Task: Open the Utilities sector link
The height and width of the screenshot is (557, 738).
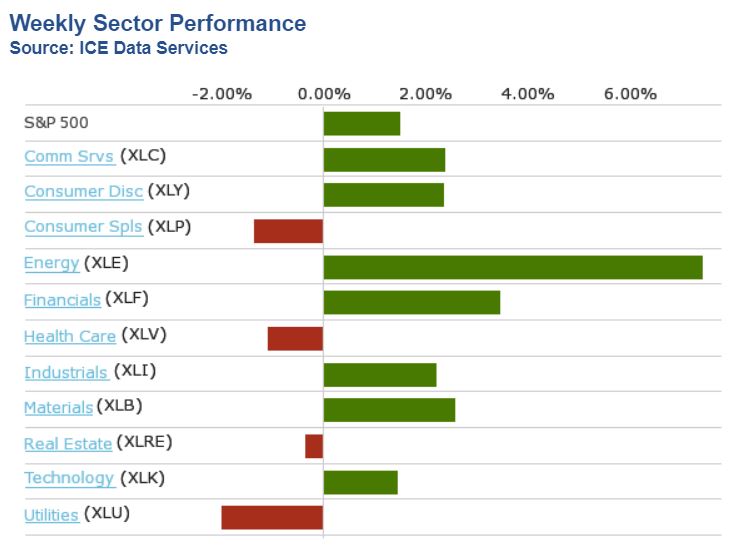Action: [51, 515]
